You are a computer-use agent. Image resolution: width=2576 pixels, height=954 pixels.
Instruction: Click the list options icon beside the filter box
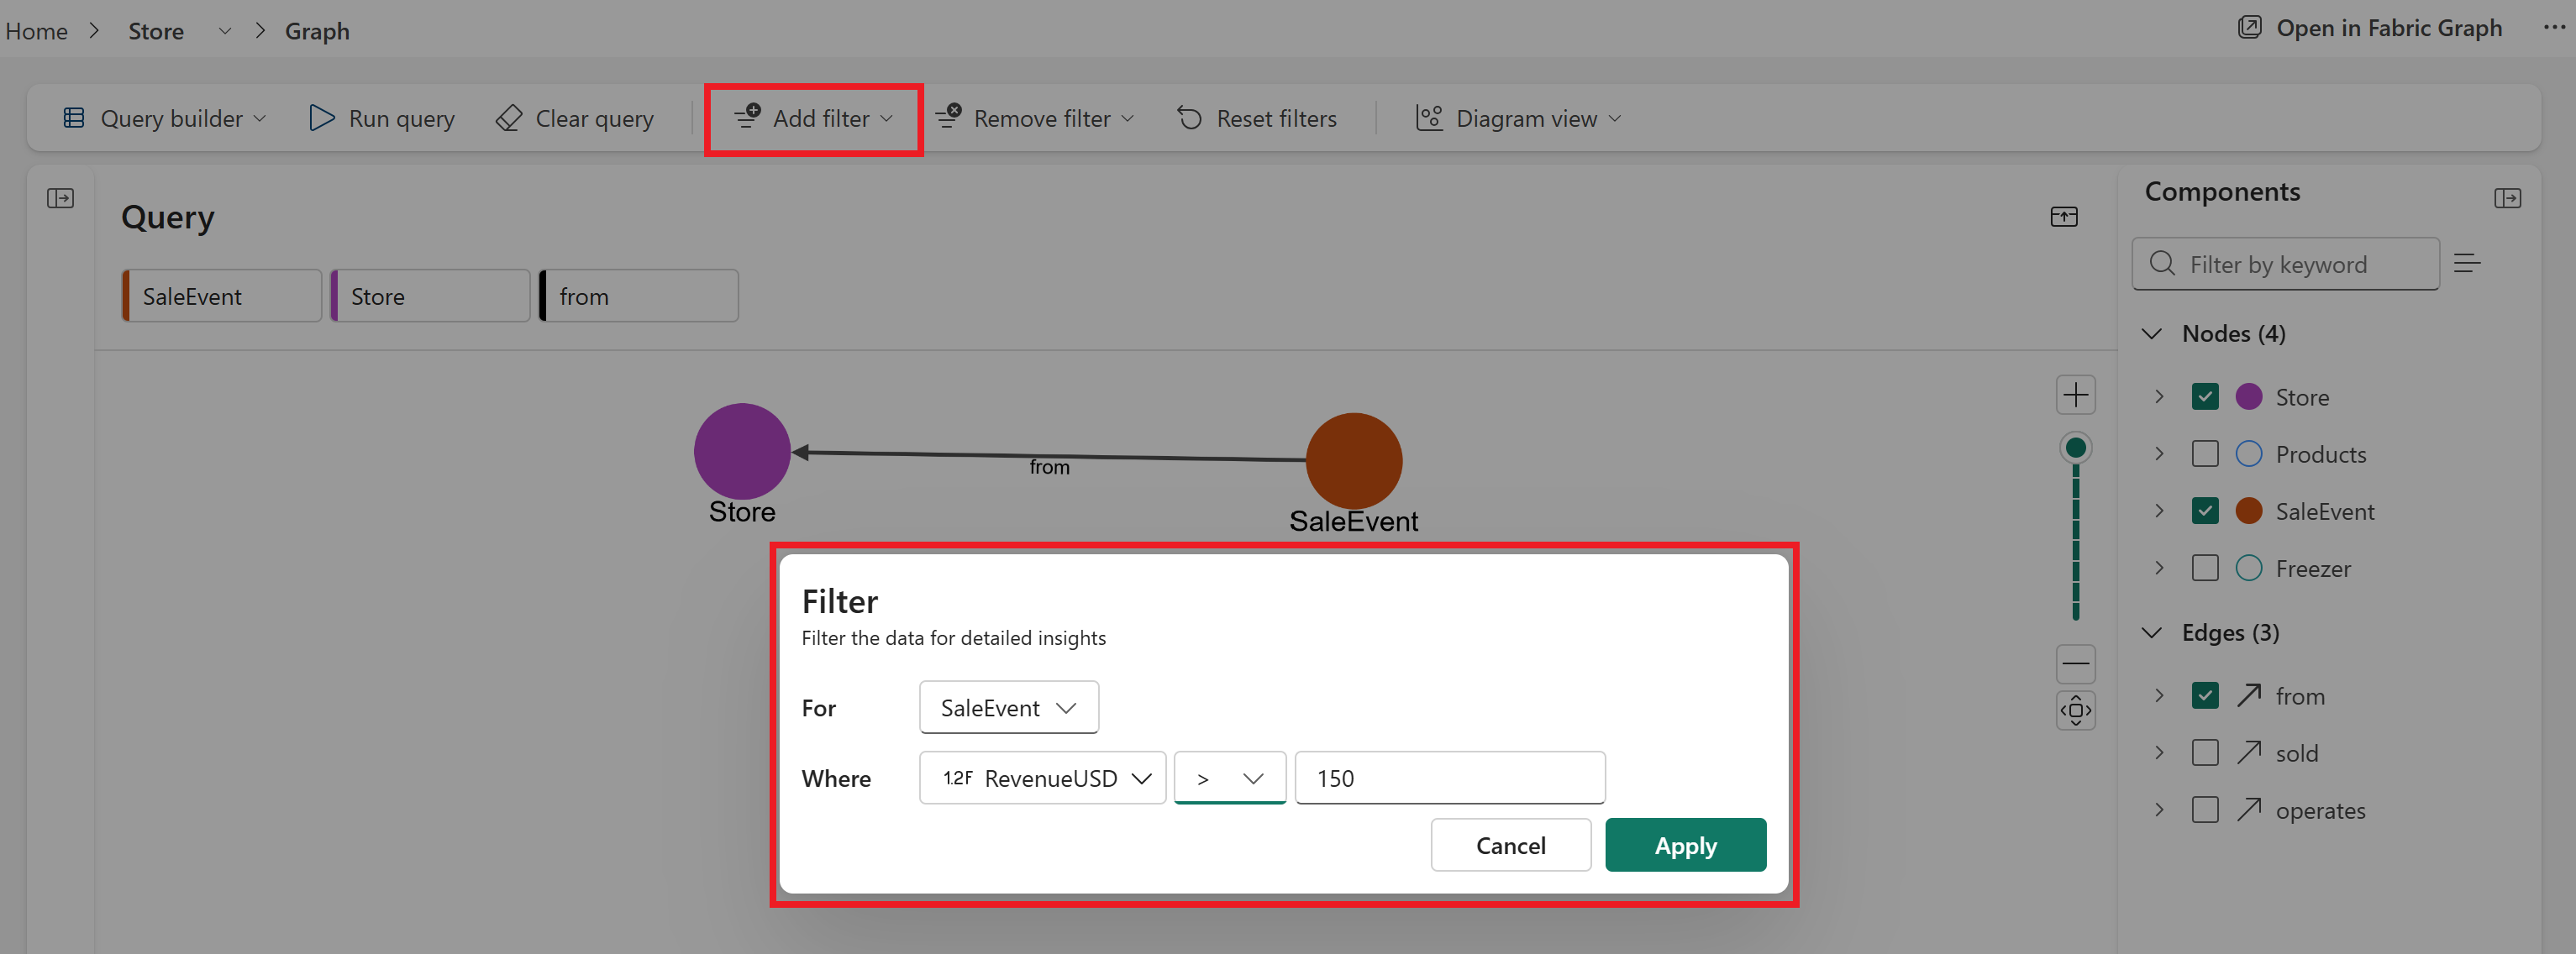coord(2467,263)
